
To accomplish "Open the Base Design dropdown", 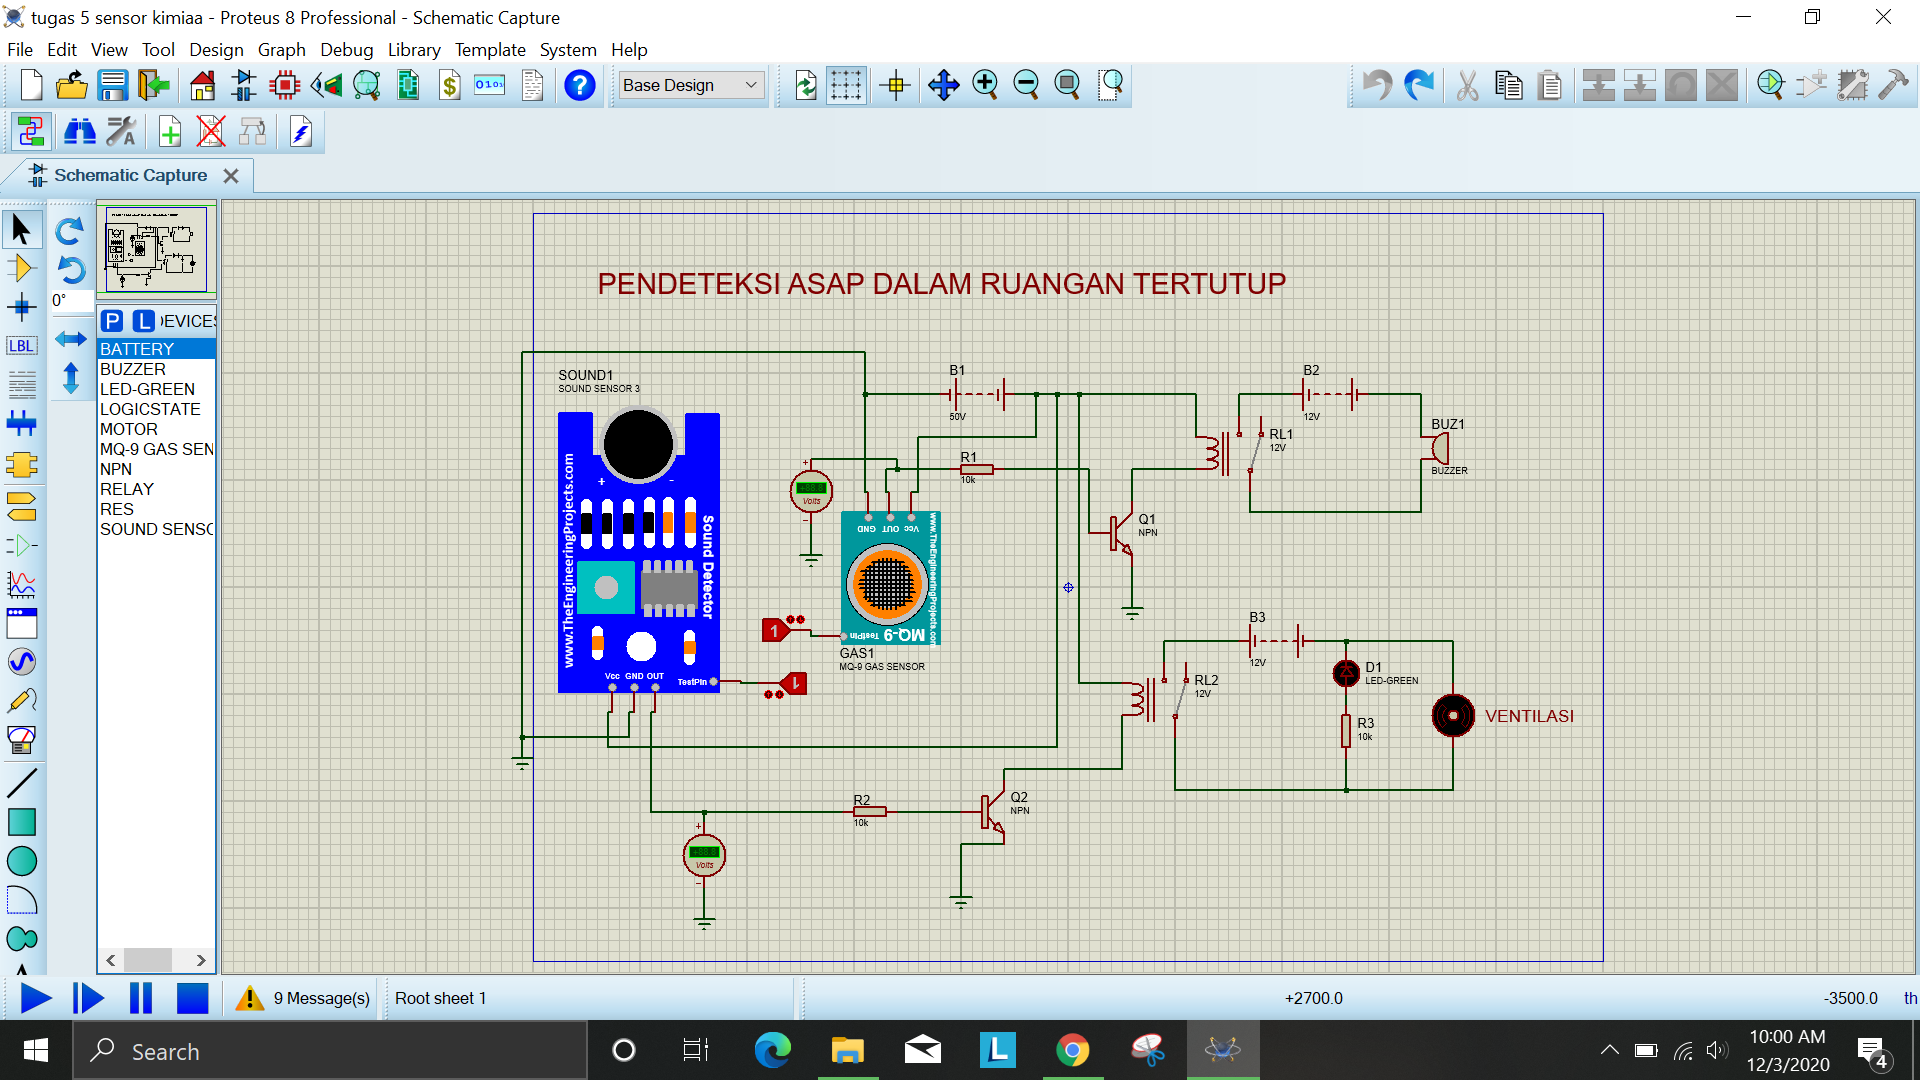I will click(690, 86).
